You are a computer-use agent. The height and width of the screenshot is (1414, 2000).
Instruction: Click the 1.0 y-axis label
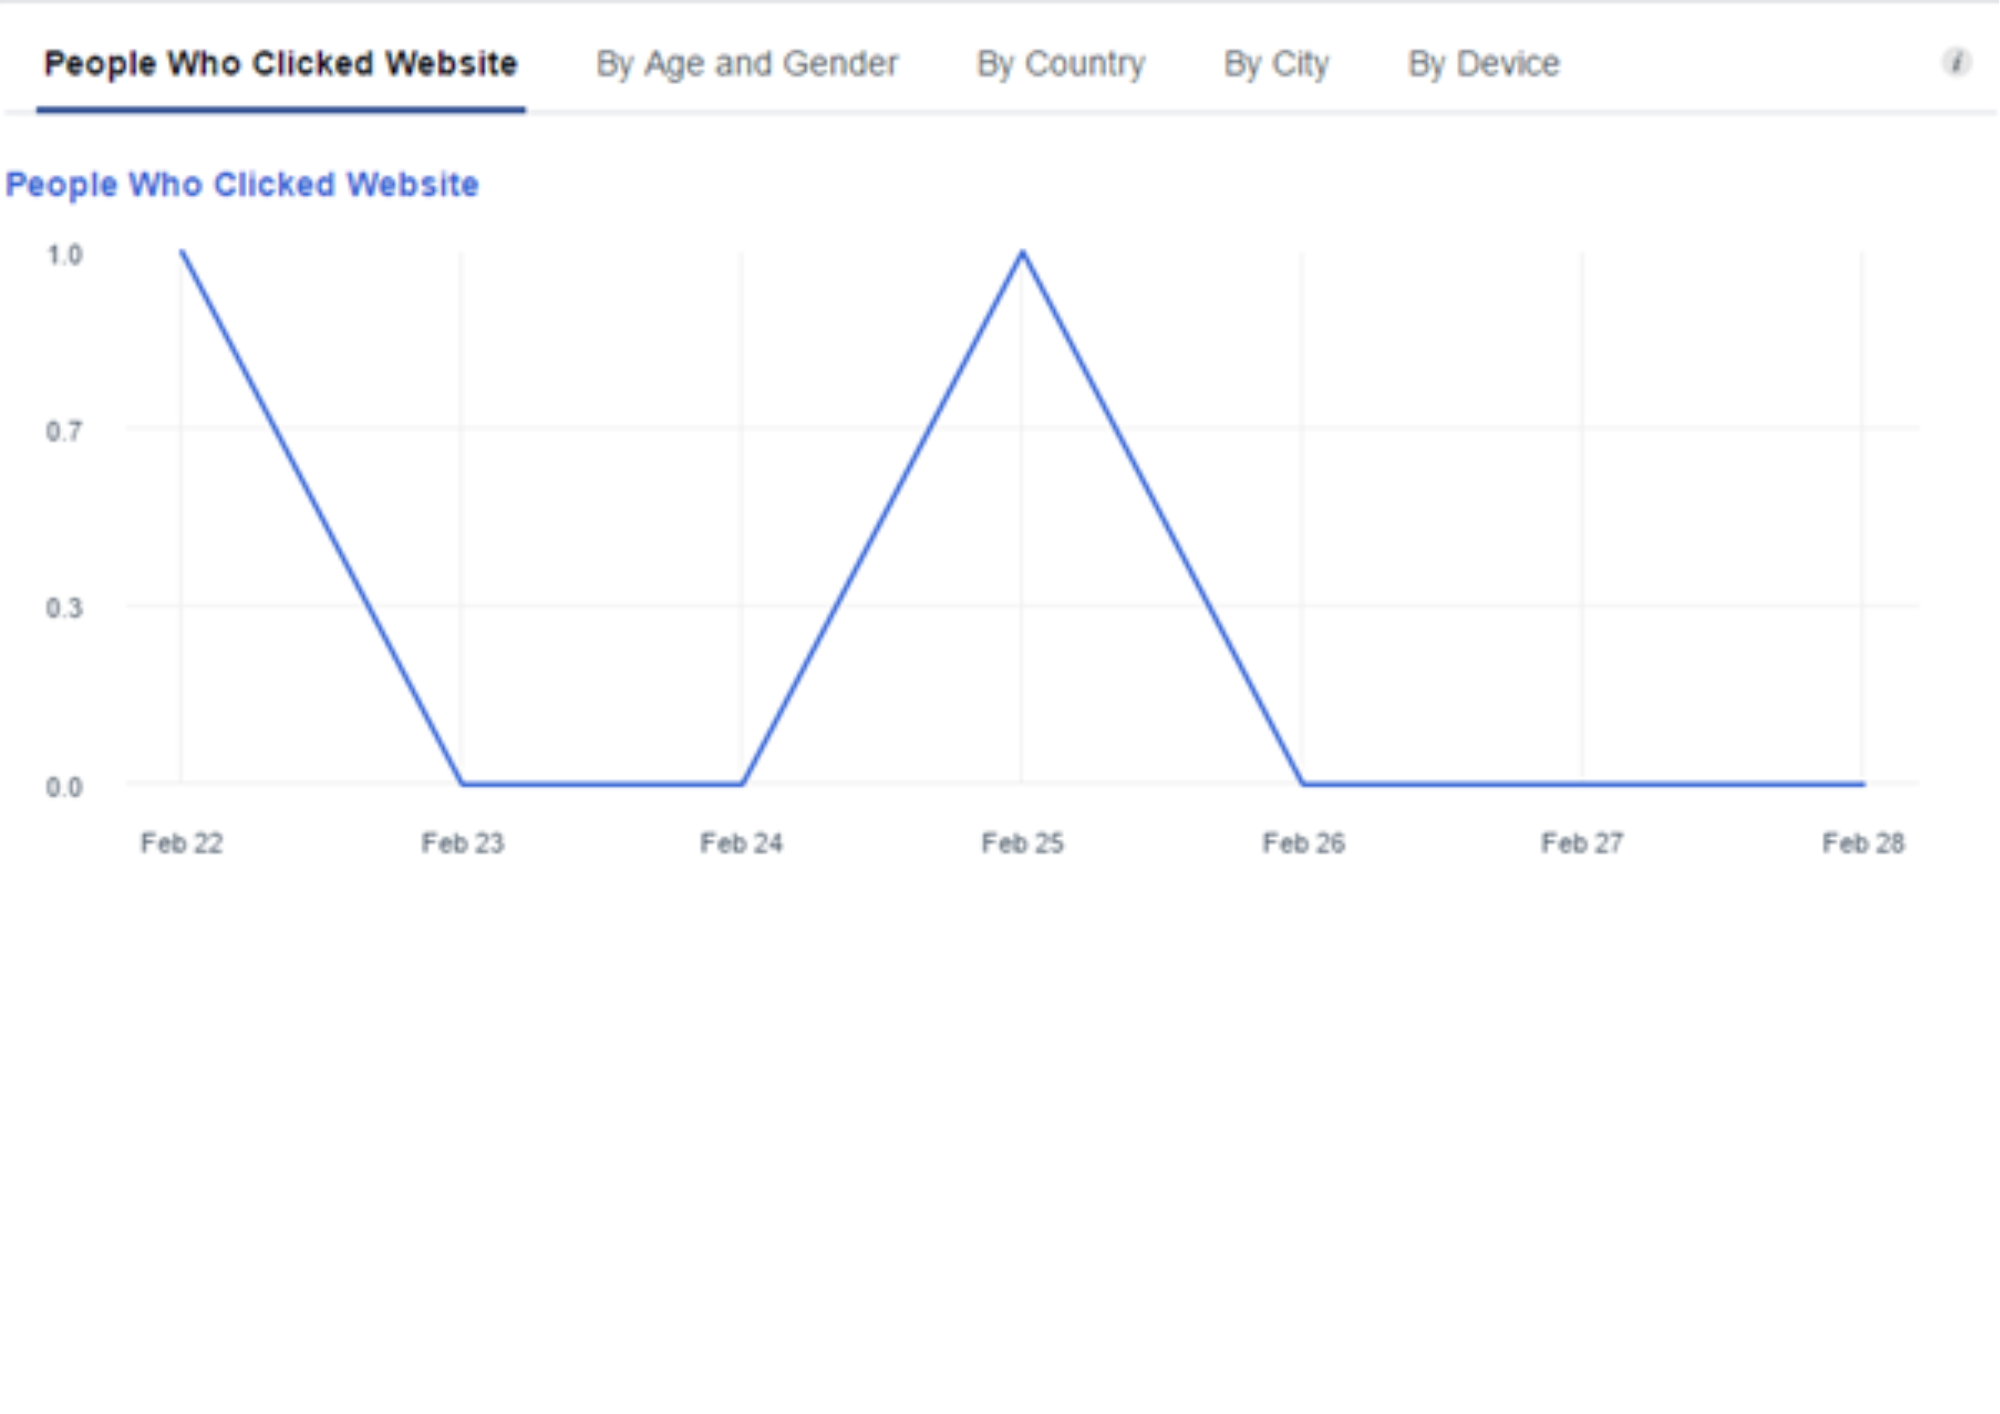pos(64,255)
